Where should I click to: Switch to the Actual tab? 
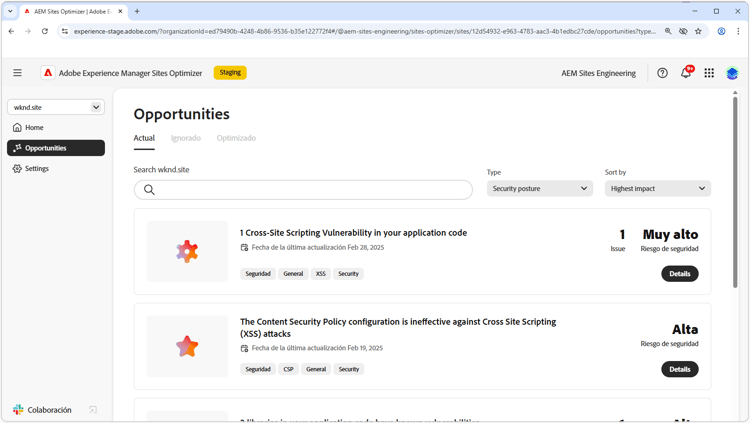click(144, 138)
